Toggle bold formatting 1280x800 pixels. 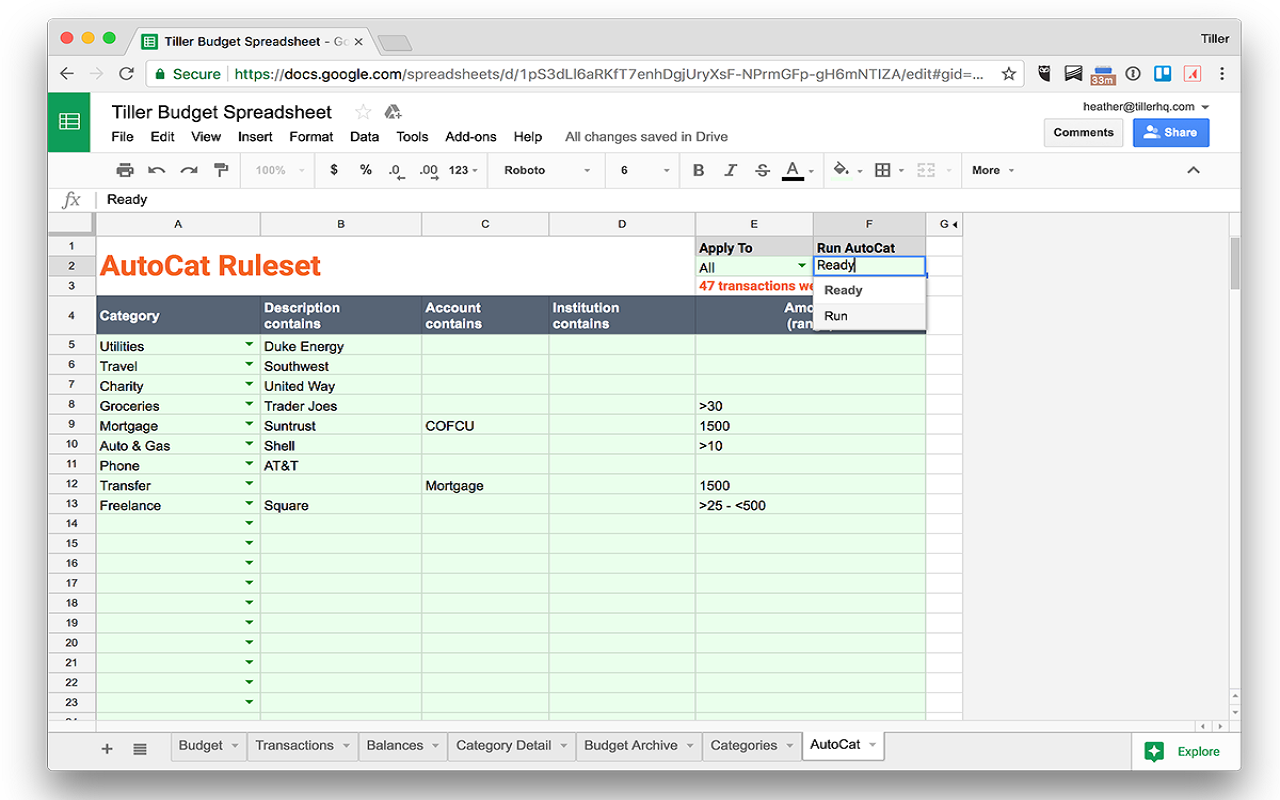[699, 170]
